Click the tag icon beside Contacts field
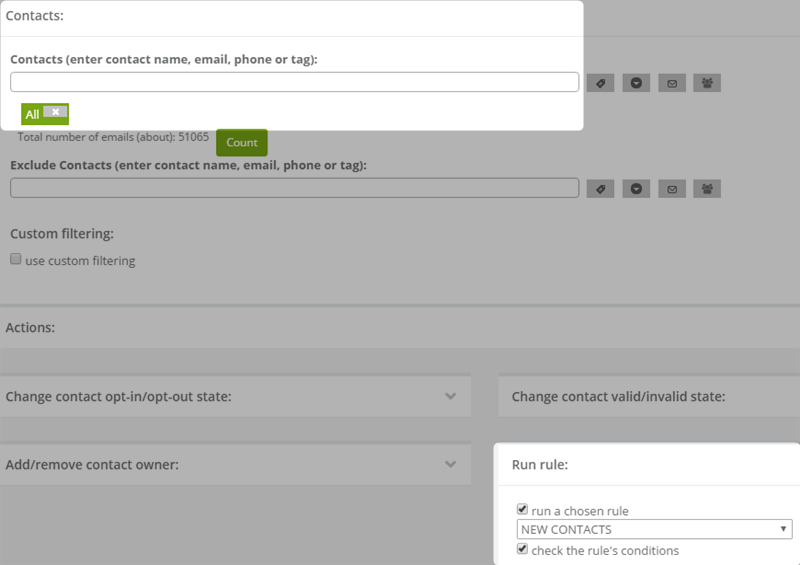Screen dimensions: 800x565 coord(601,83)
